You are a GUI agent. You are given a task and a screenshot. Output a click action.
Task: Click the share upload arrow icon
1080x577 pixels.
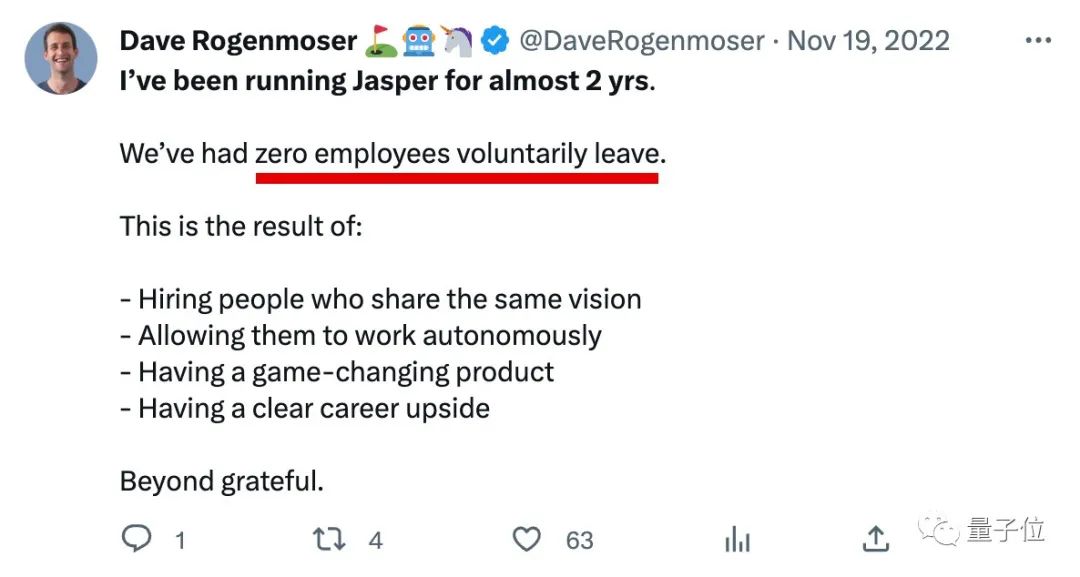tap(875, 538)
